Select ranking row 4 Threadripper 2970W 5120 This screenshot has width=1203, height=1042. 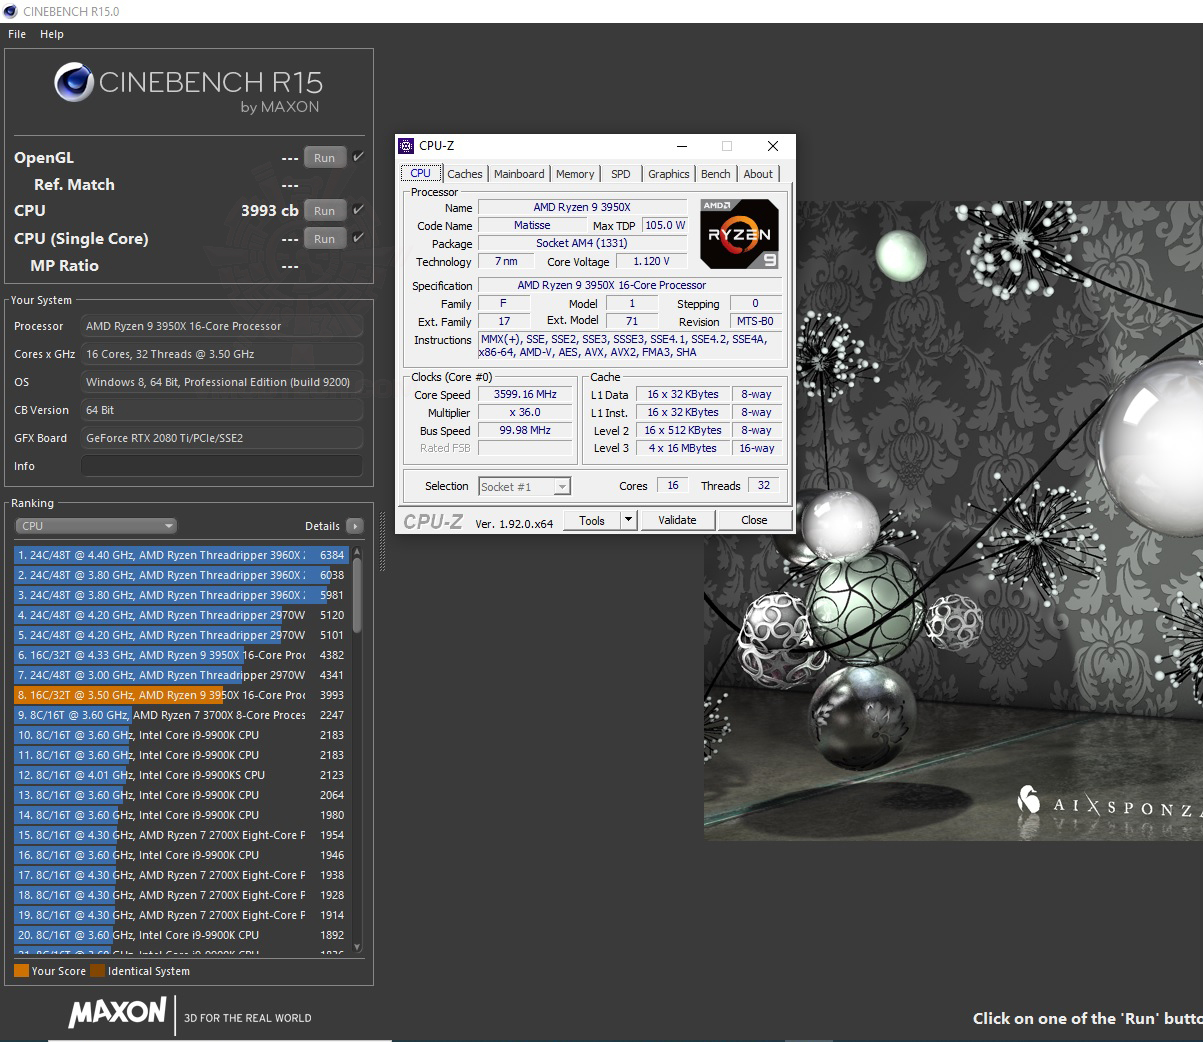point(180,615)
